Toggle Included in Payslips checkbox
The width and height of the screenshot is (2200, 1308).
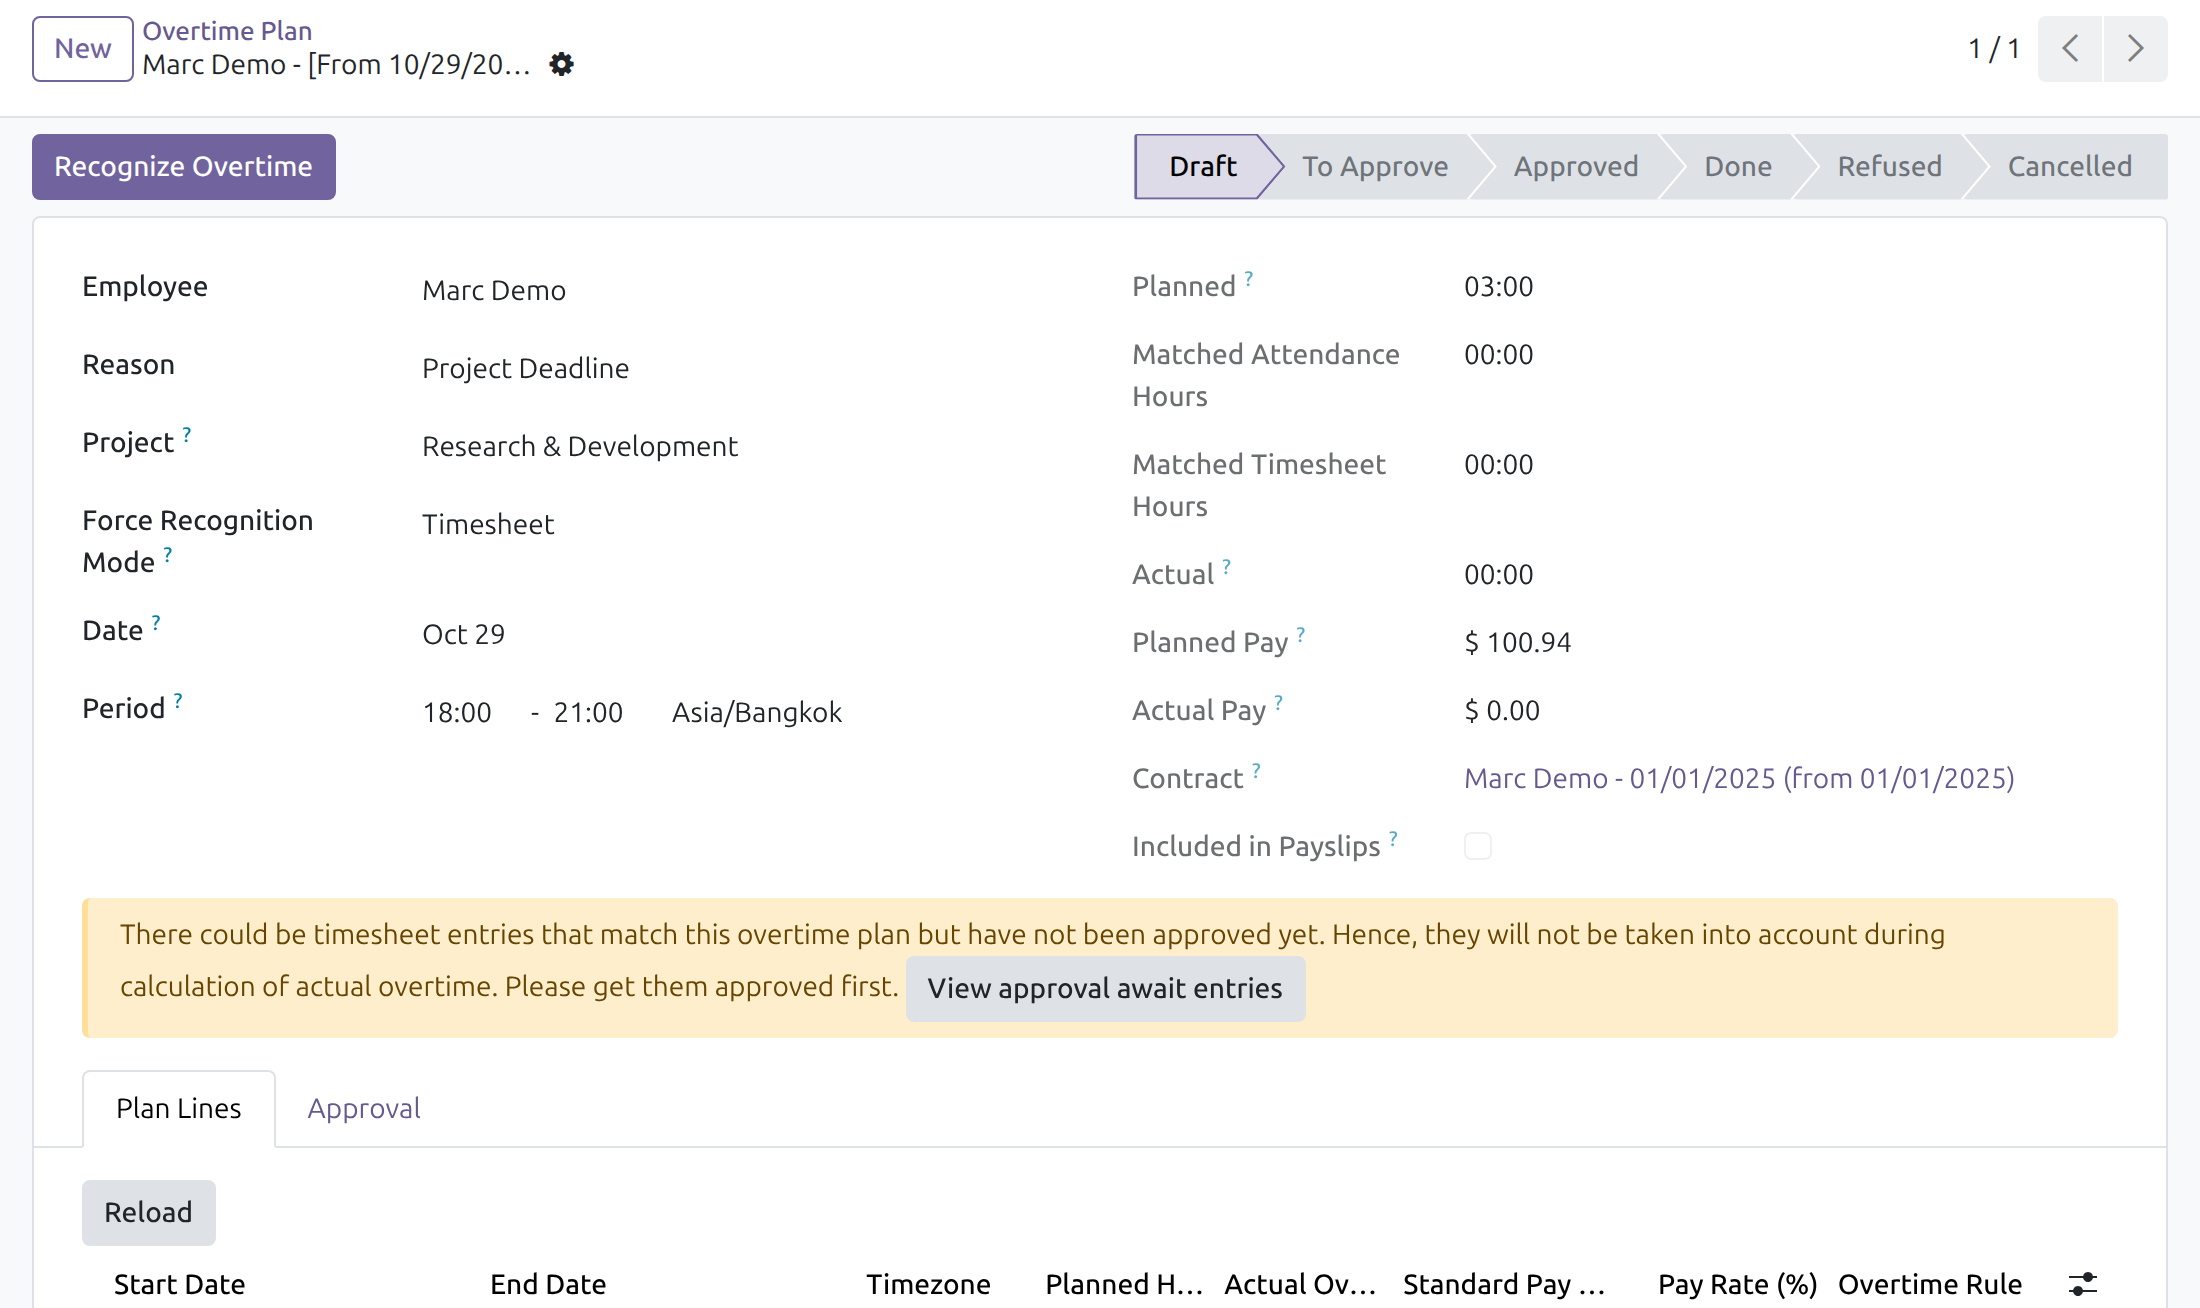[1478, 846]
